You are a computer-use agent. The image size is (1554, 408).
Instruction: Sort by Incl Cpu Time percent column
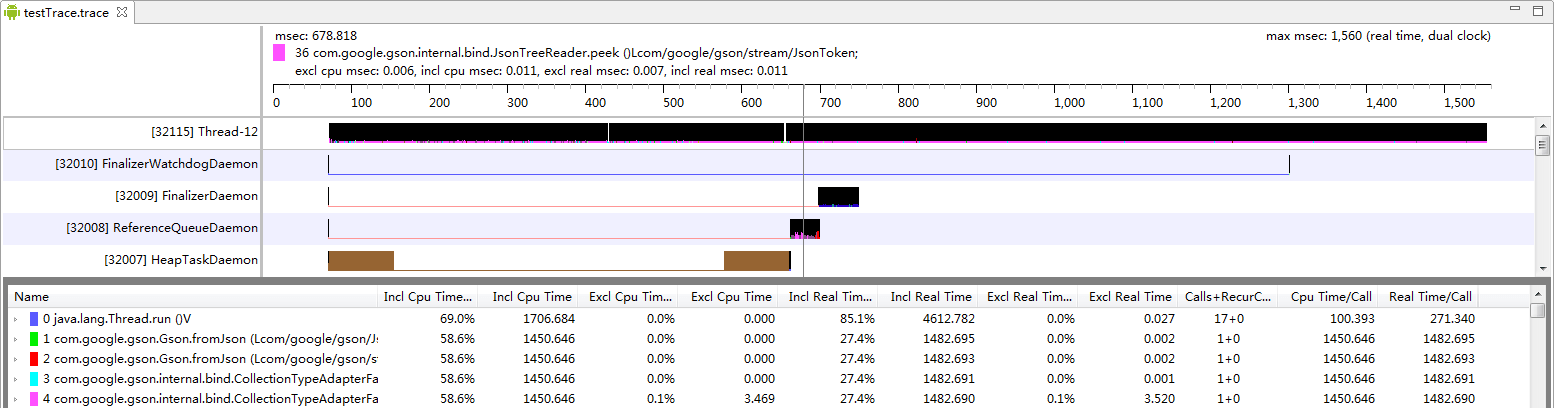pyautogui.click(x=428, y=297)
